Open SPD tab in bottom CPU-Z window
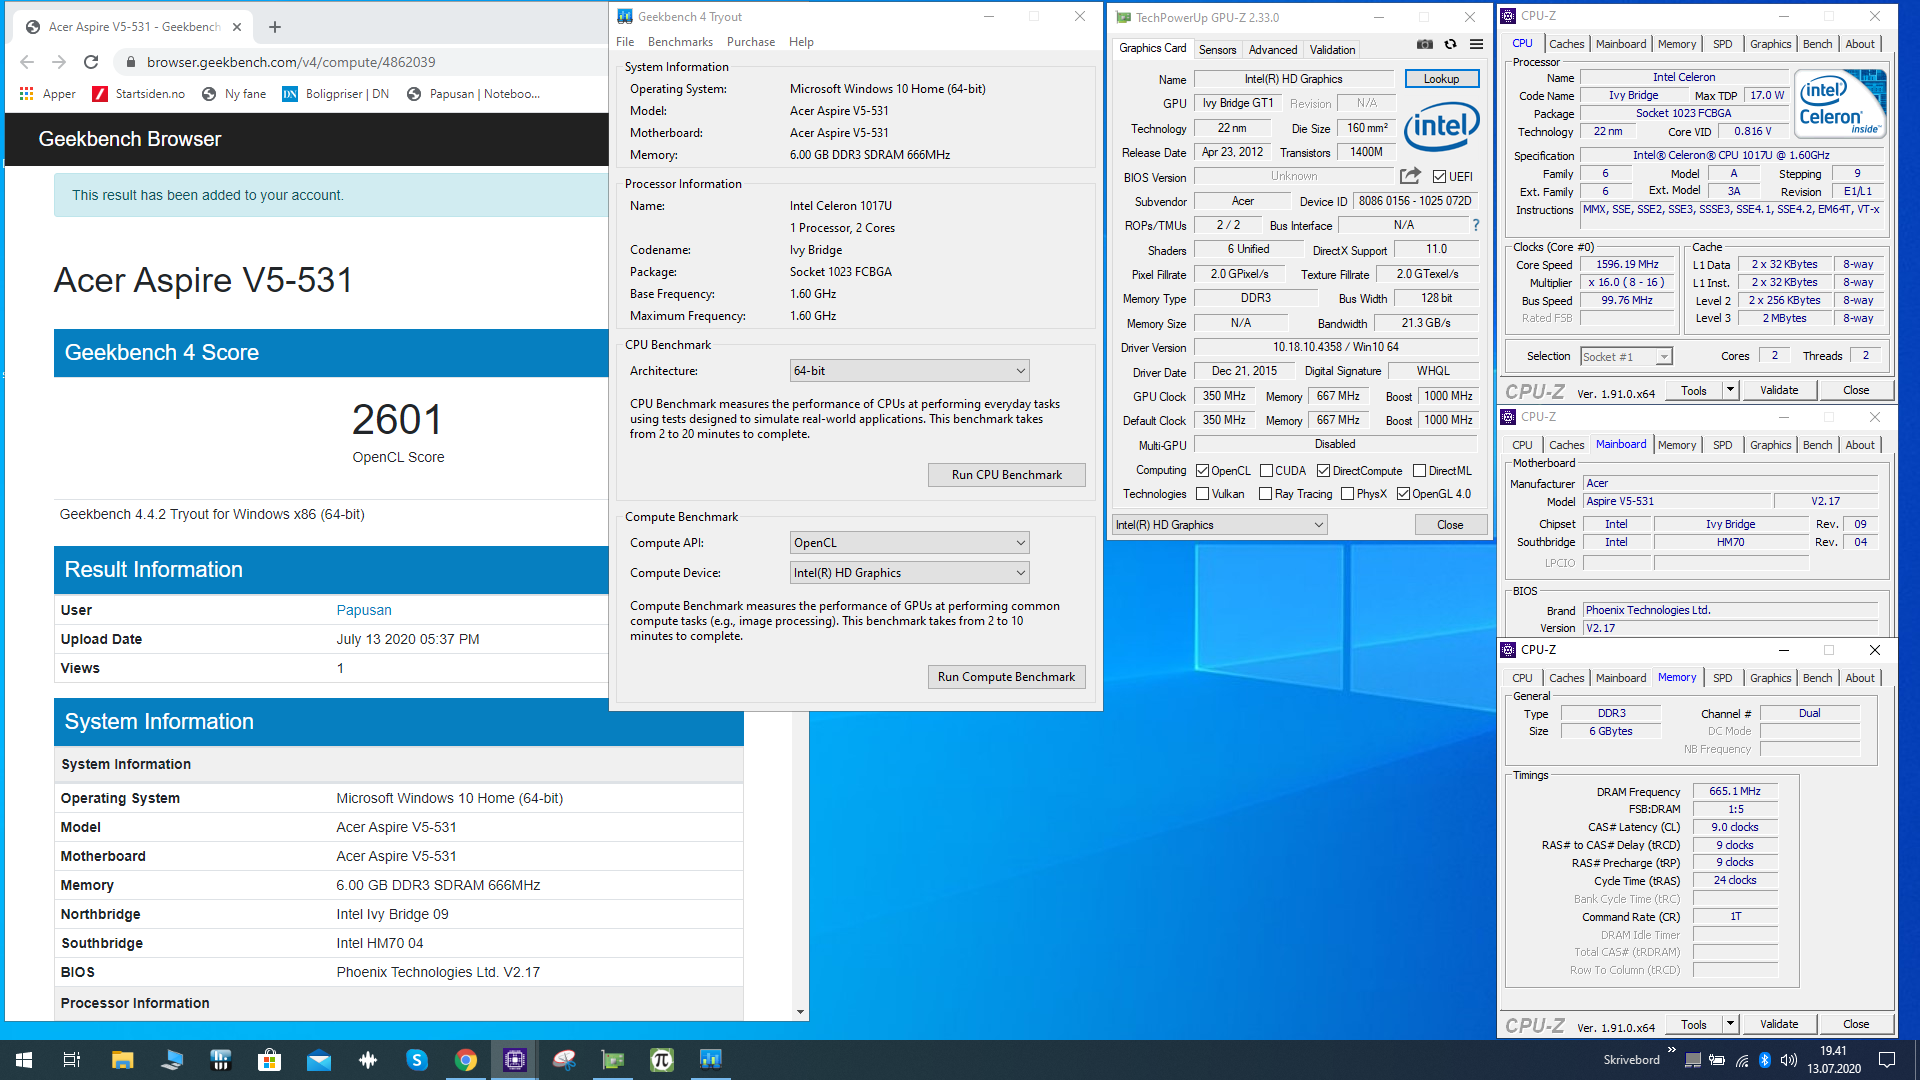The width and height of the screenshot is (1920, 1080). click(1722, 678)
